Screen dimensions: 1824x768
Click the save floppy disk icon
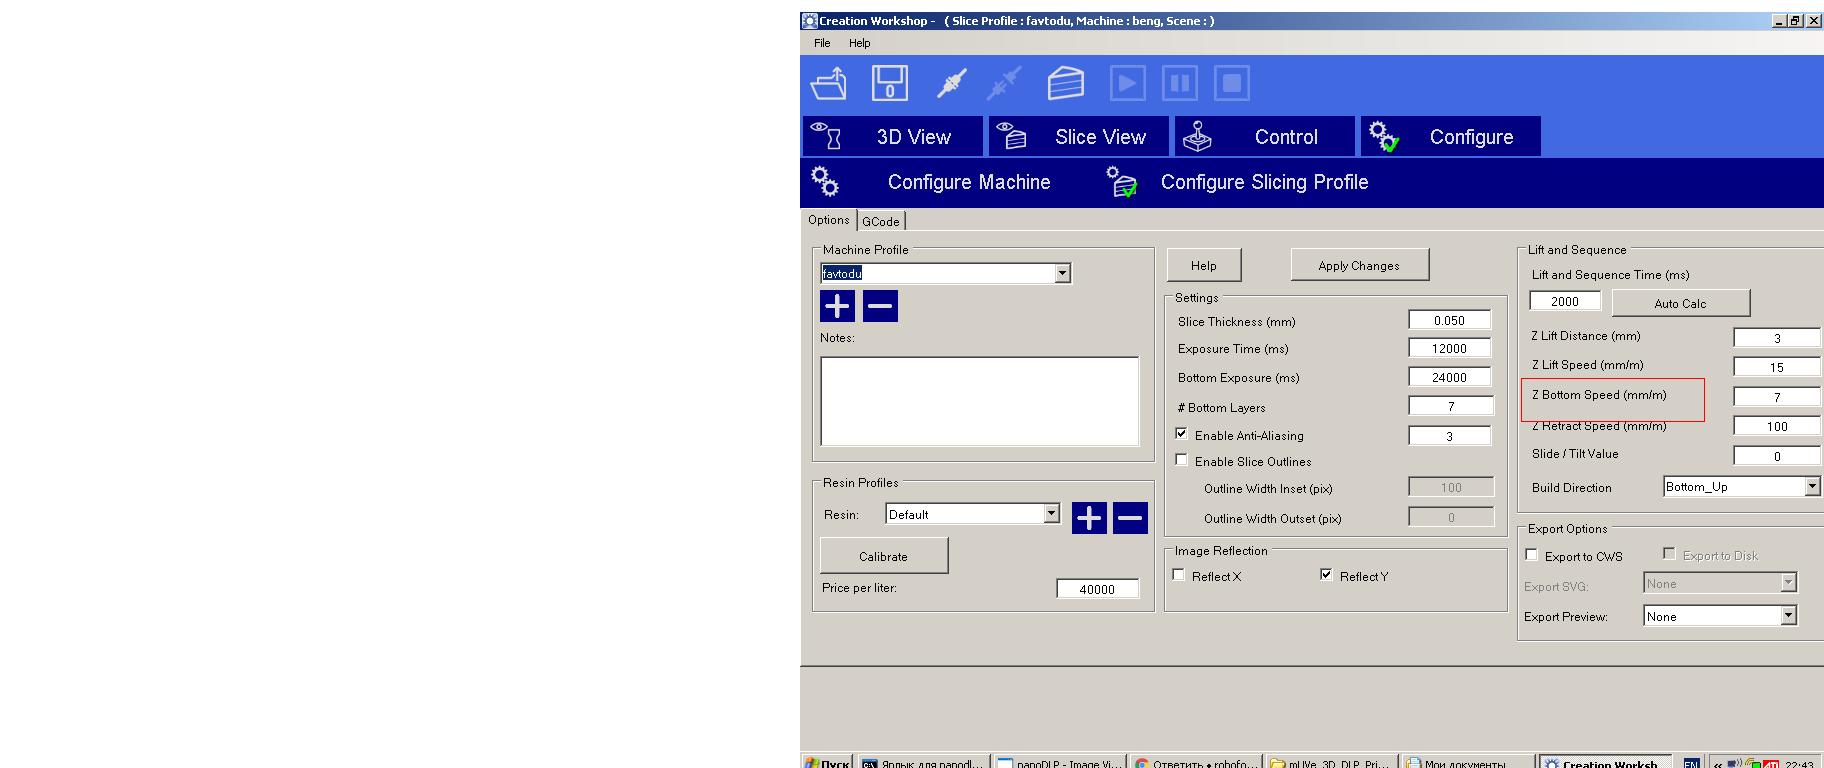(889, 83)
